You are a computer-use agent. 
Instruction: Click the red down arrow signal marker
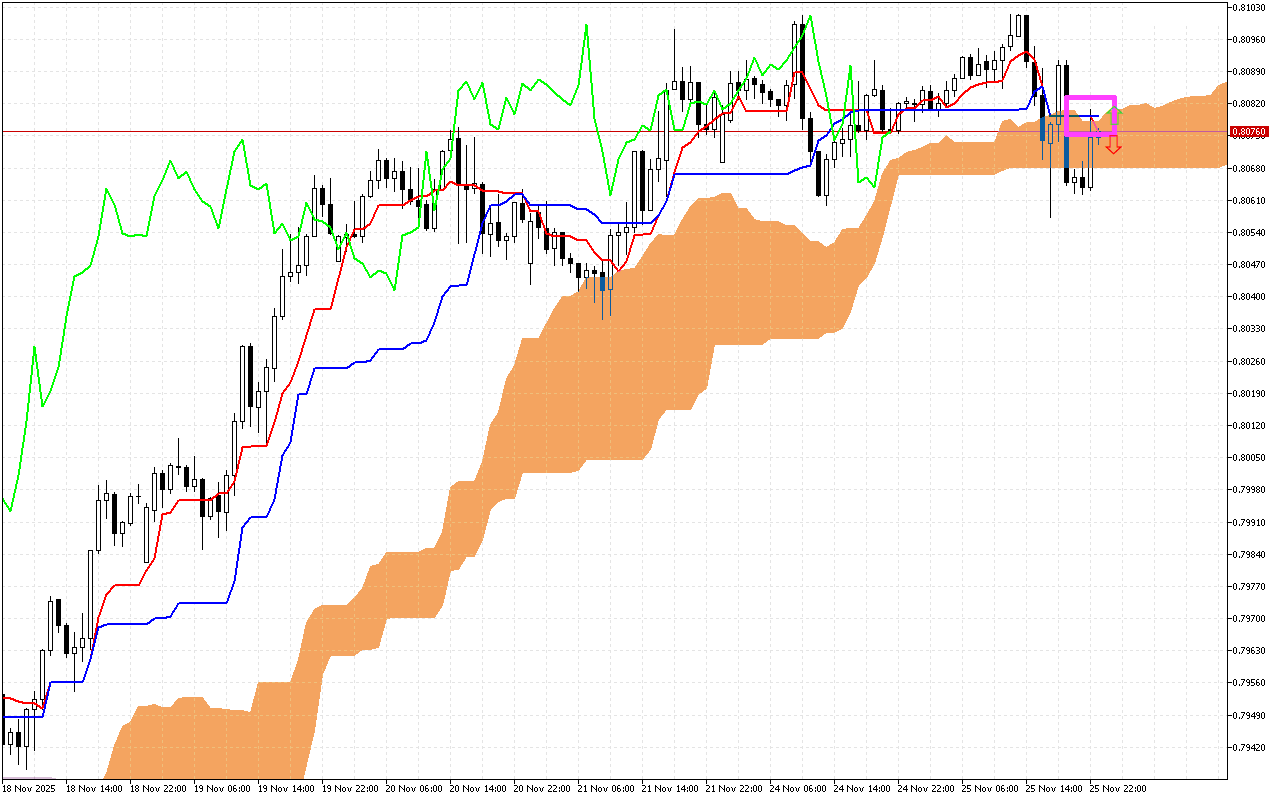click(1113, 148)
